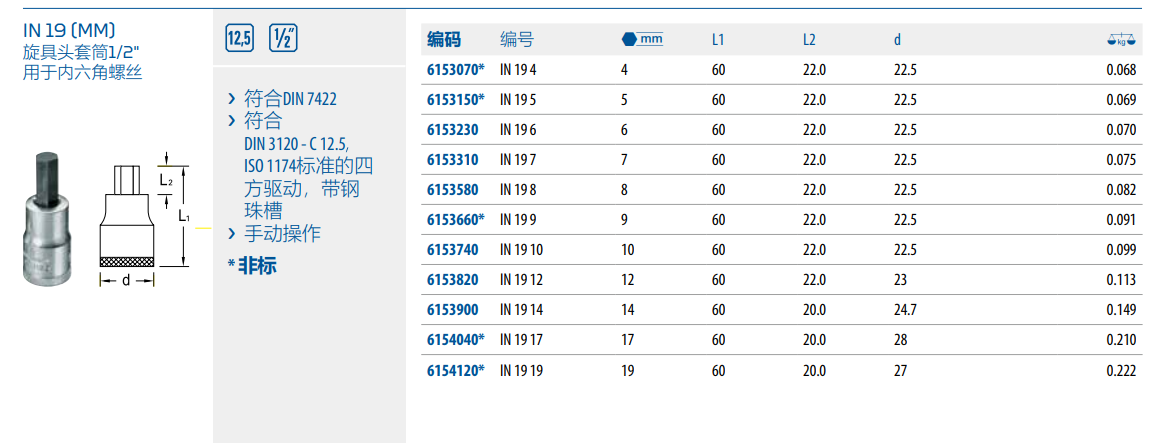Open product code 6153580
Image resolution: width=1163 pixels, height=443 pixels.
(x=452, y=190)
